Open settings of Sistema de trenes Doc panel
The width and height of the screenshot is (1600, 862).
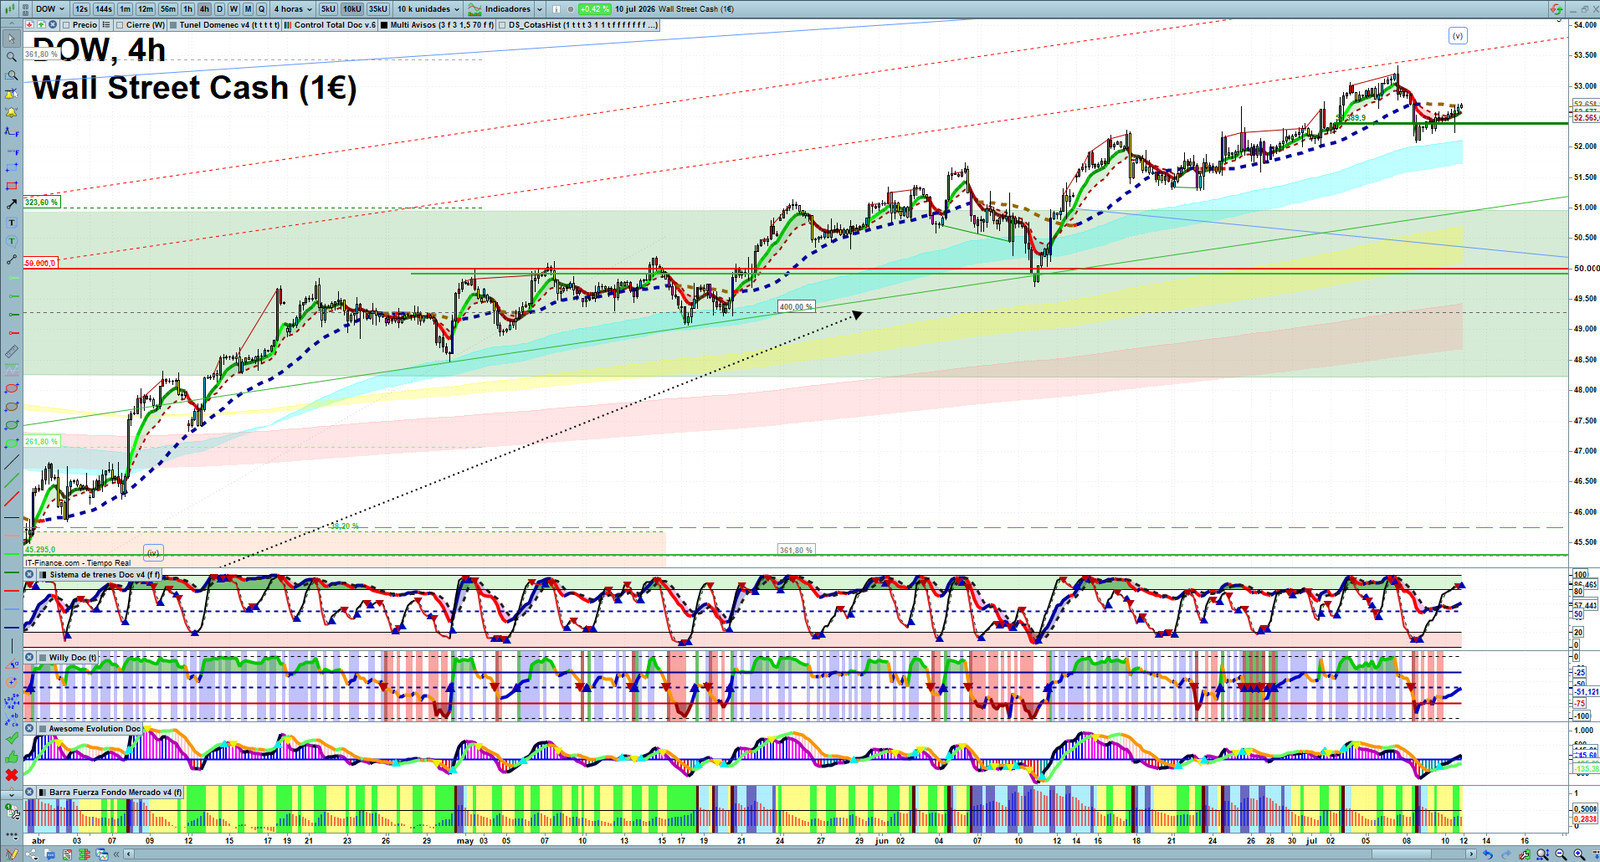pos(30,575)
